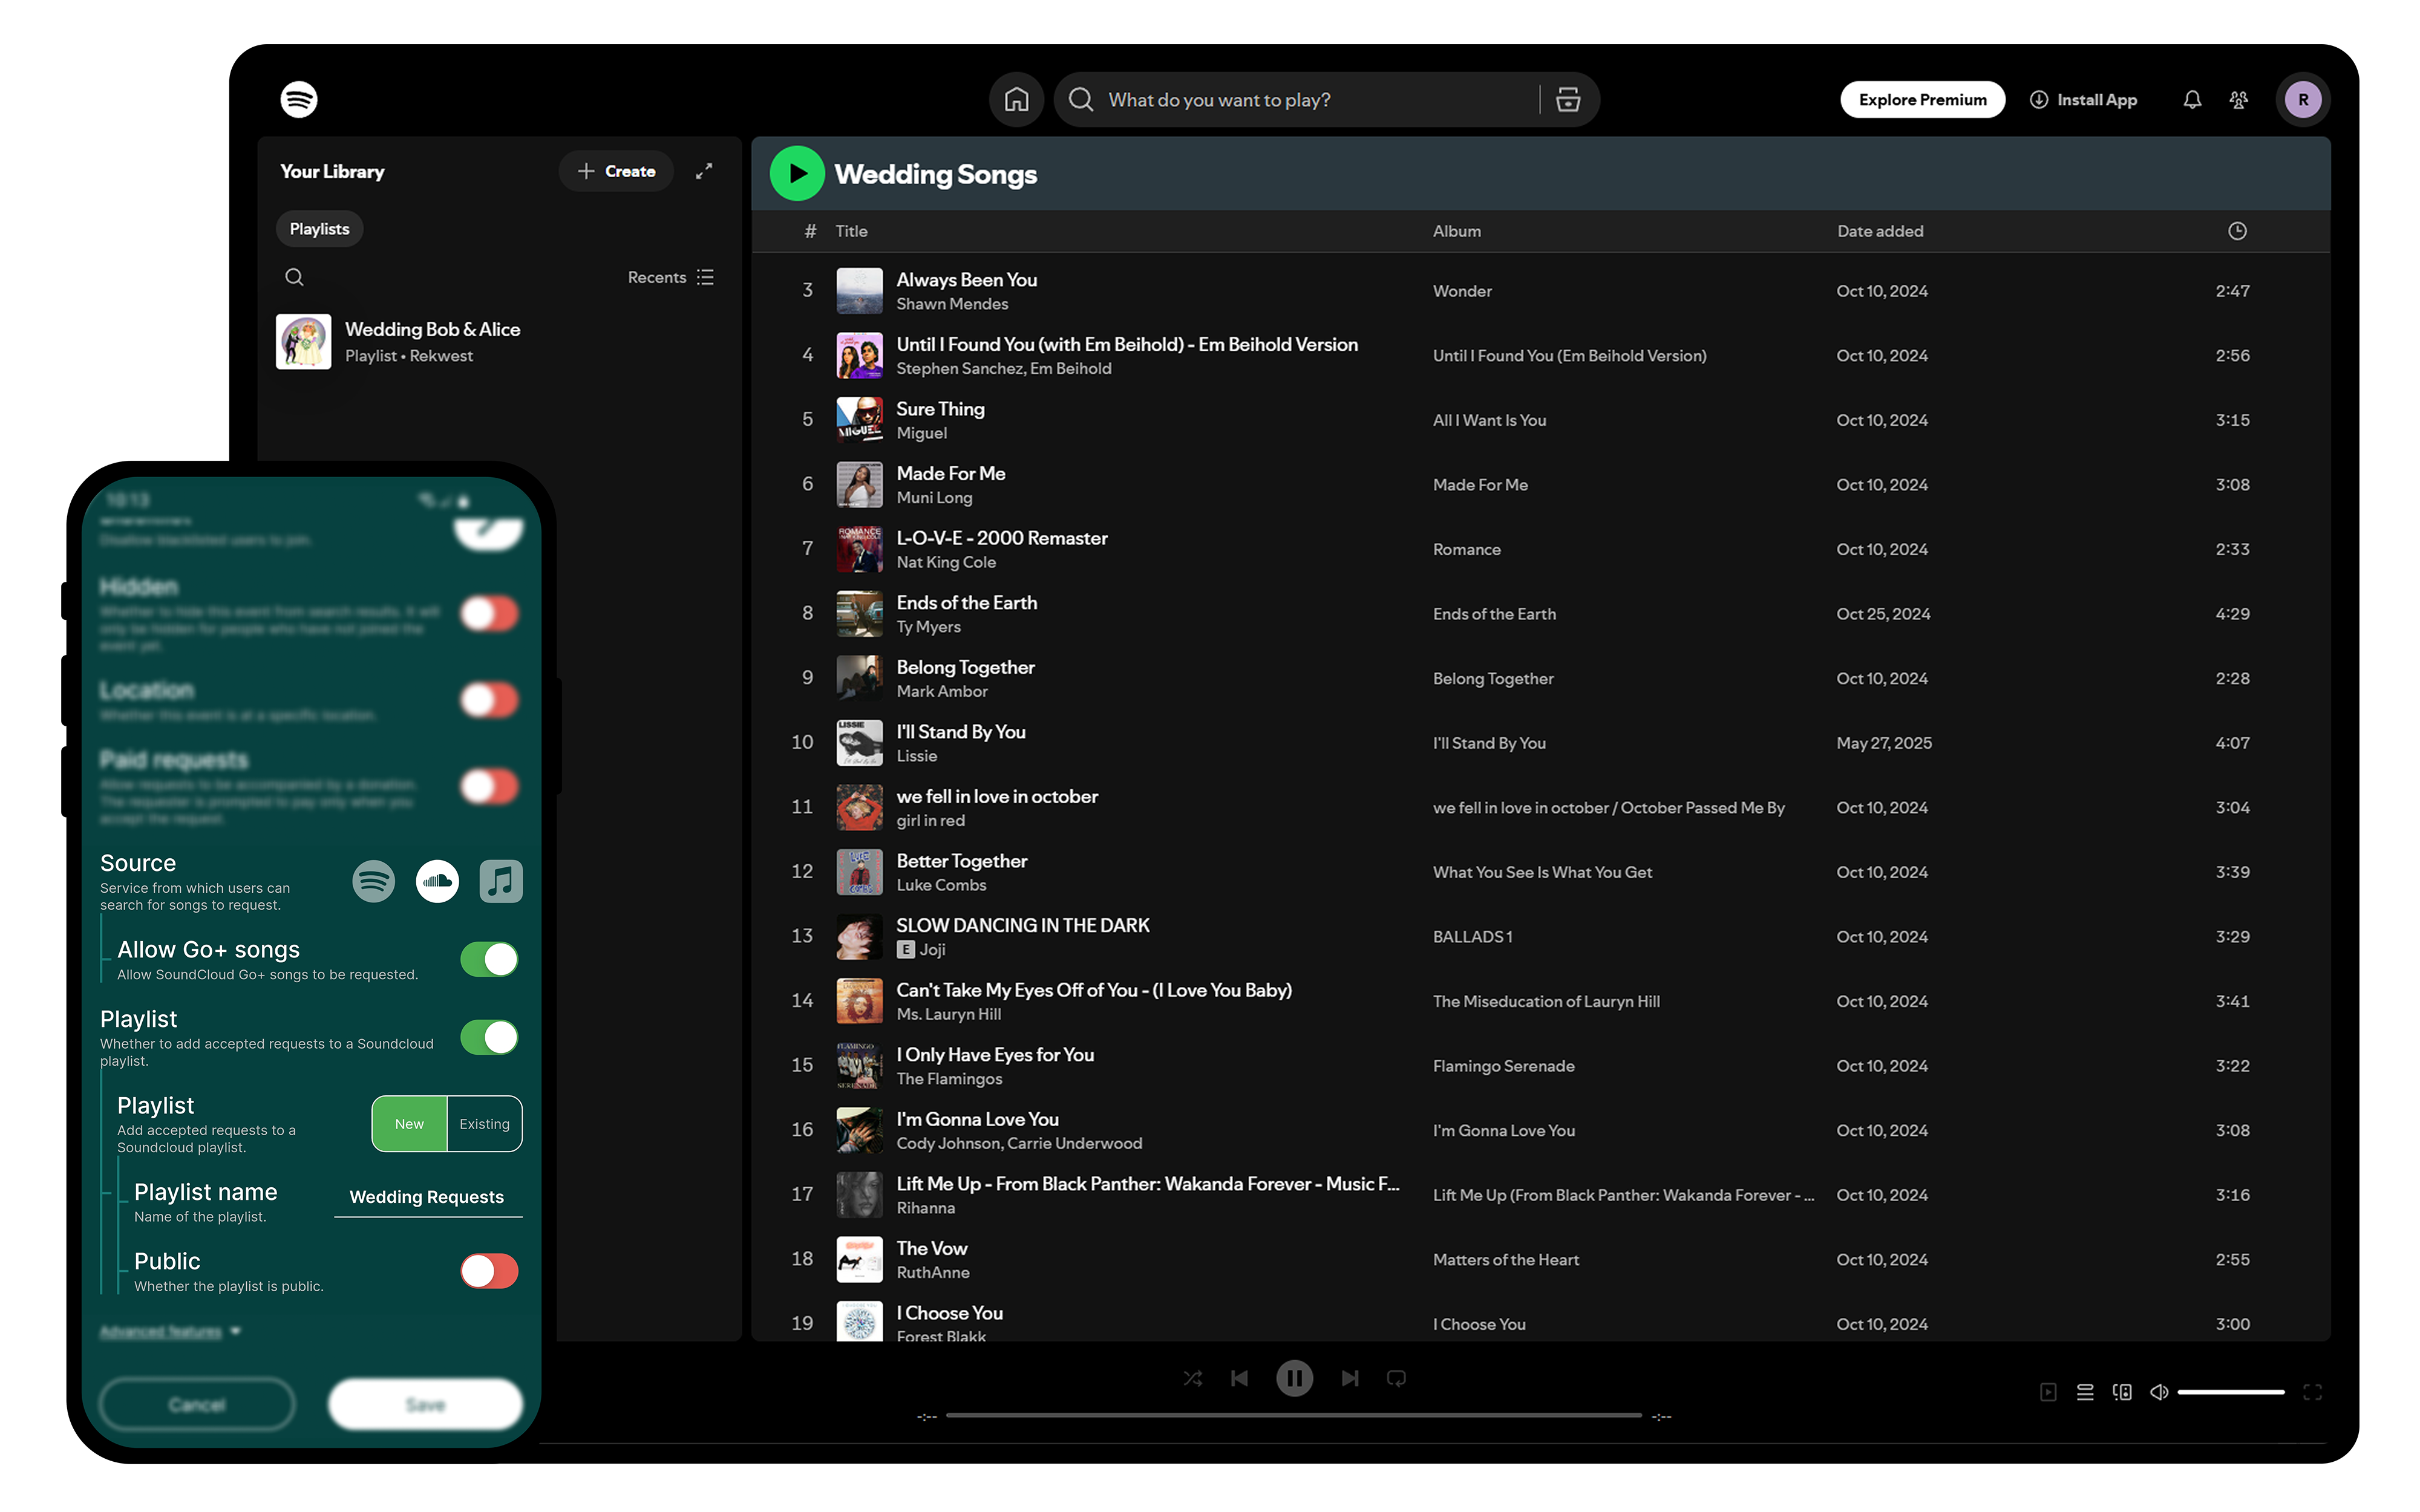
Task: Open artist 'Rihanna'
Action: click(x=925, y=1208)
